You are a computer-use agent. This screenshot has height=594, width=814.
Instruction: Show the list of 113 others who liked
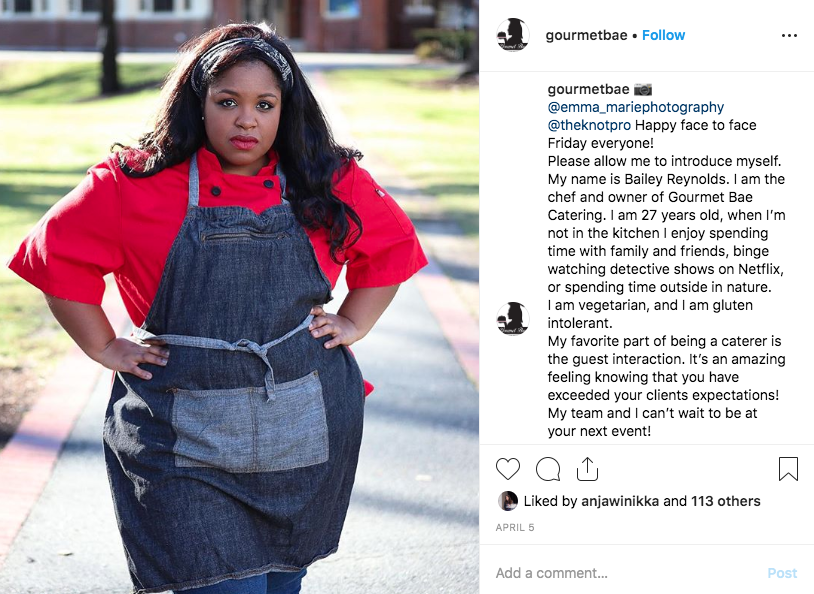pos(725,501)
